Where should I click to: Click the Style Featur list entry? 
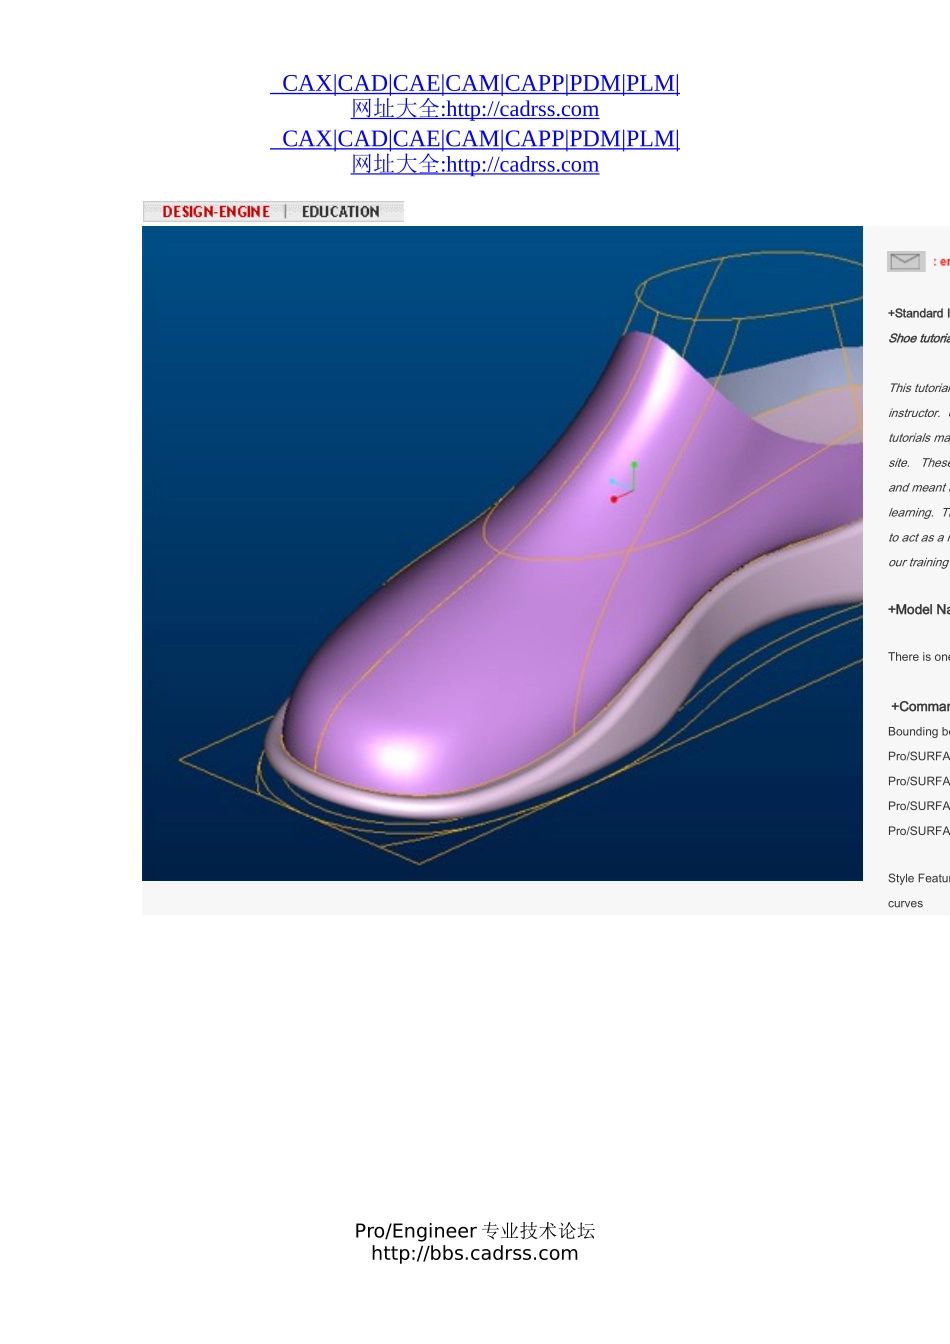coord(918,878)
